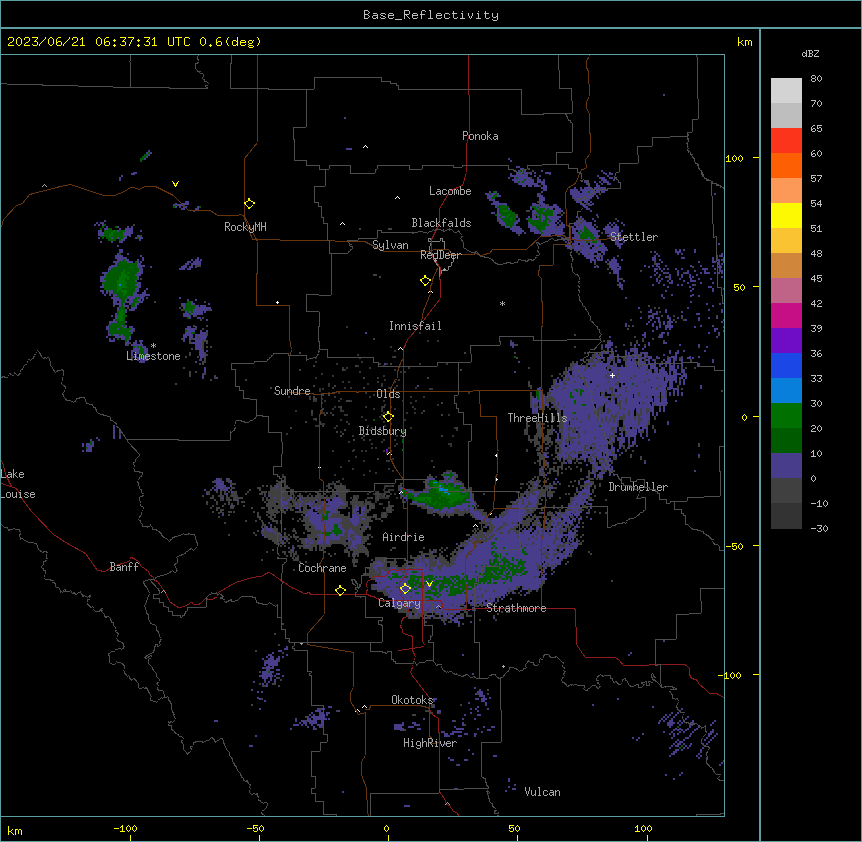
Task: Click the dBZ legend heading
Action: pos(810,54)
